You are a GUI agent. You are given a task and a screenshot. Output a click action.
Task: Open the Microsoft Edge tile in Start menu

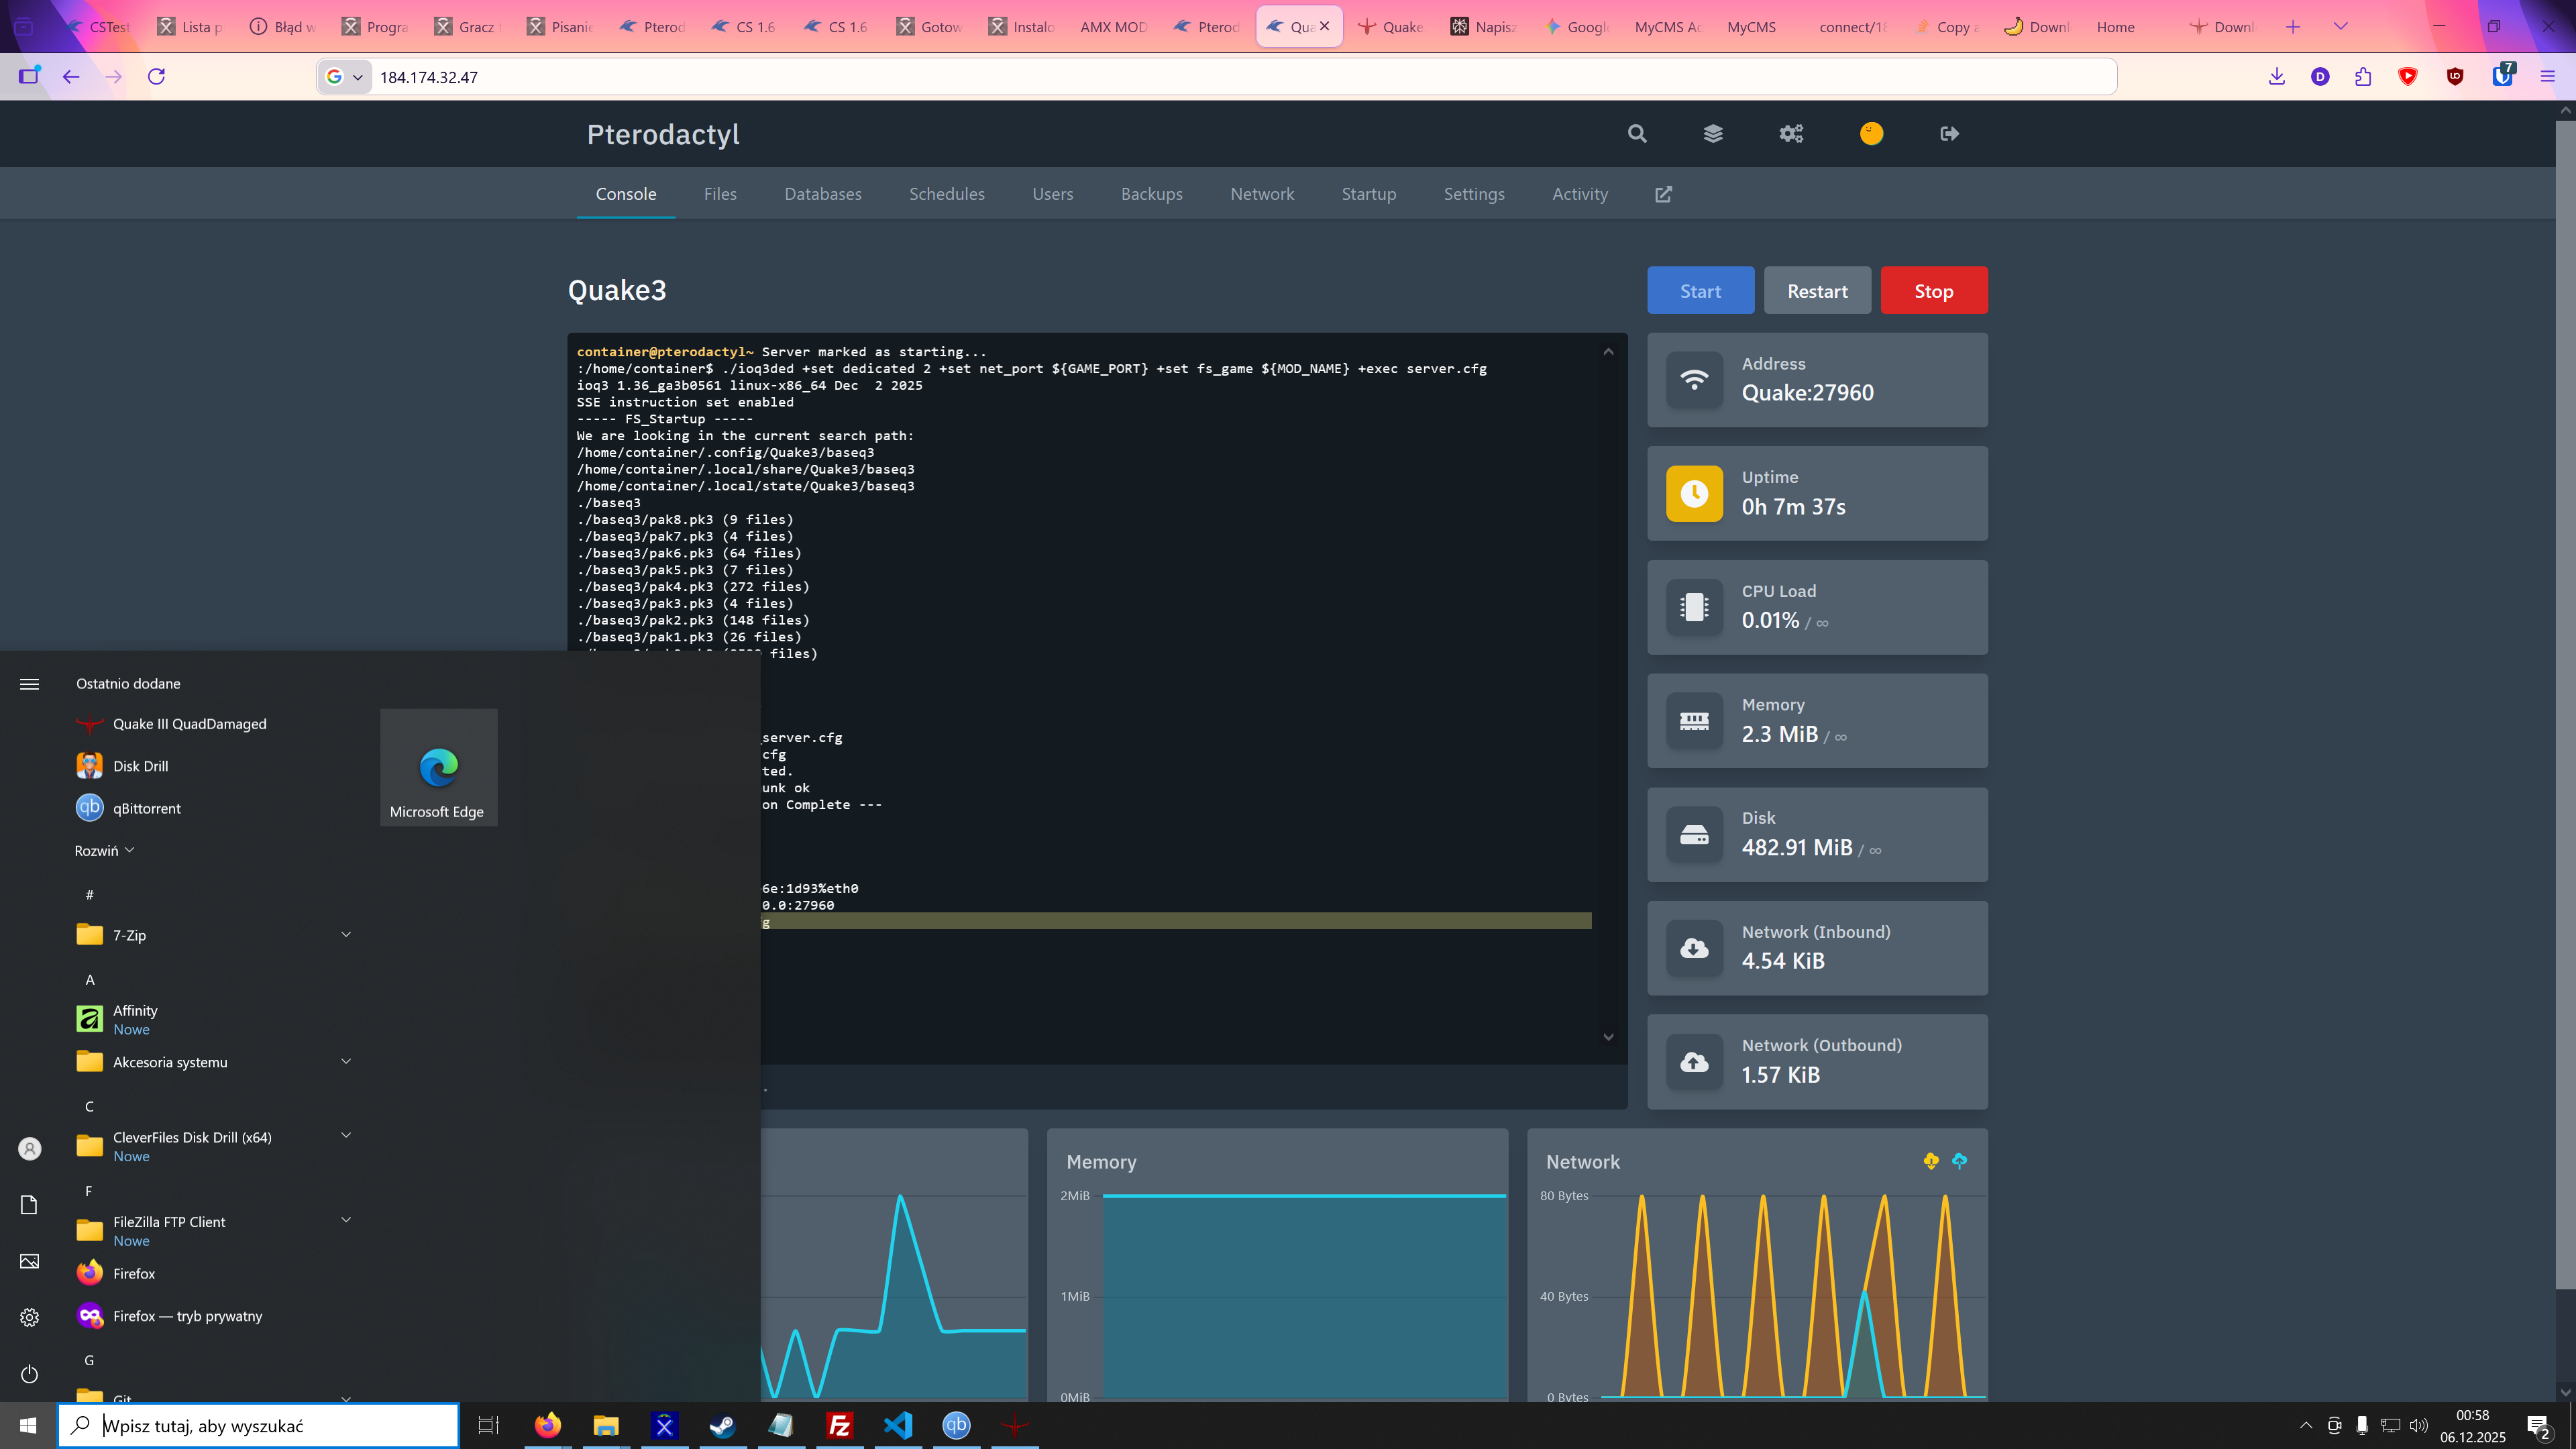[x=438, y=768]
